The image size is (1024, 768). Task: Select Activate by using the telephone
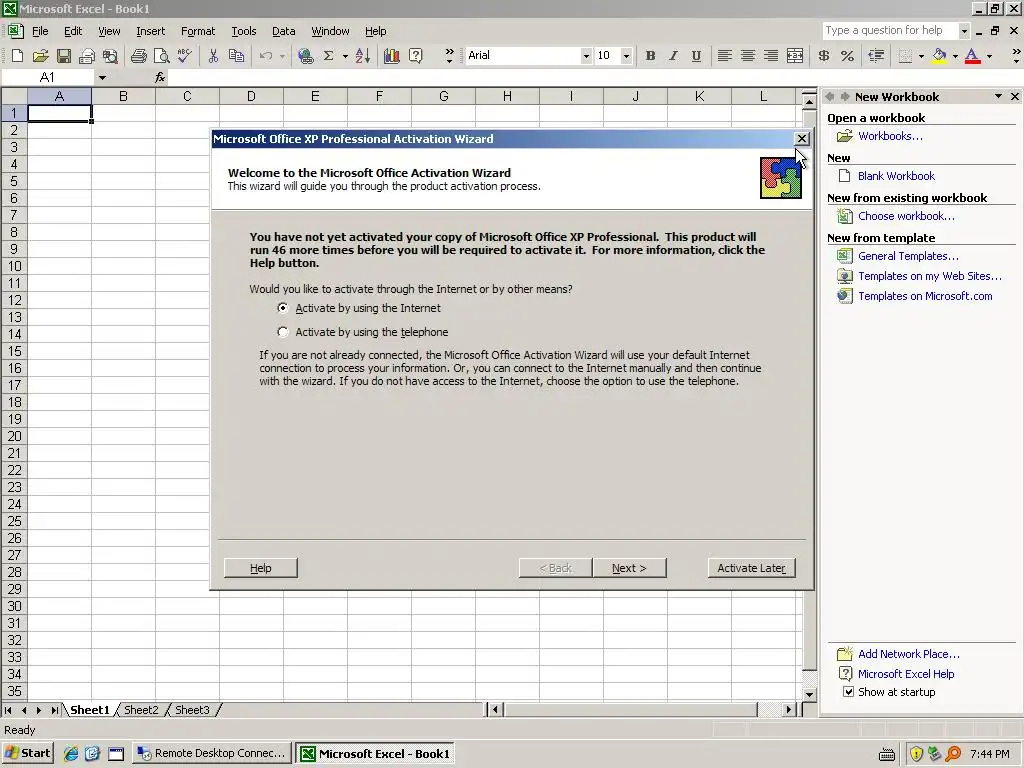click(x=283, y=332)
